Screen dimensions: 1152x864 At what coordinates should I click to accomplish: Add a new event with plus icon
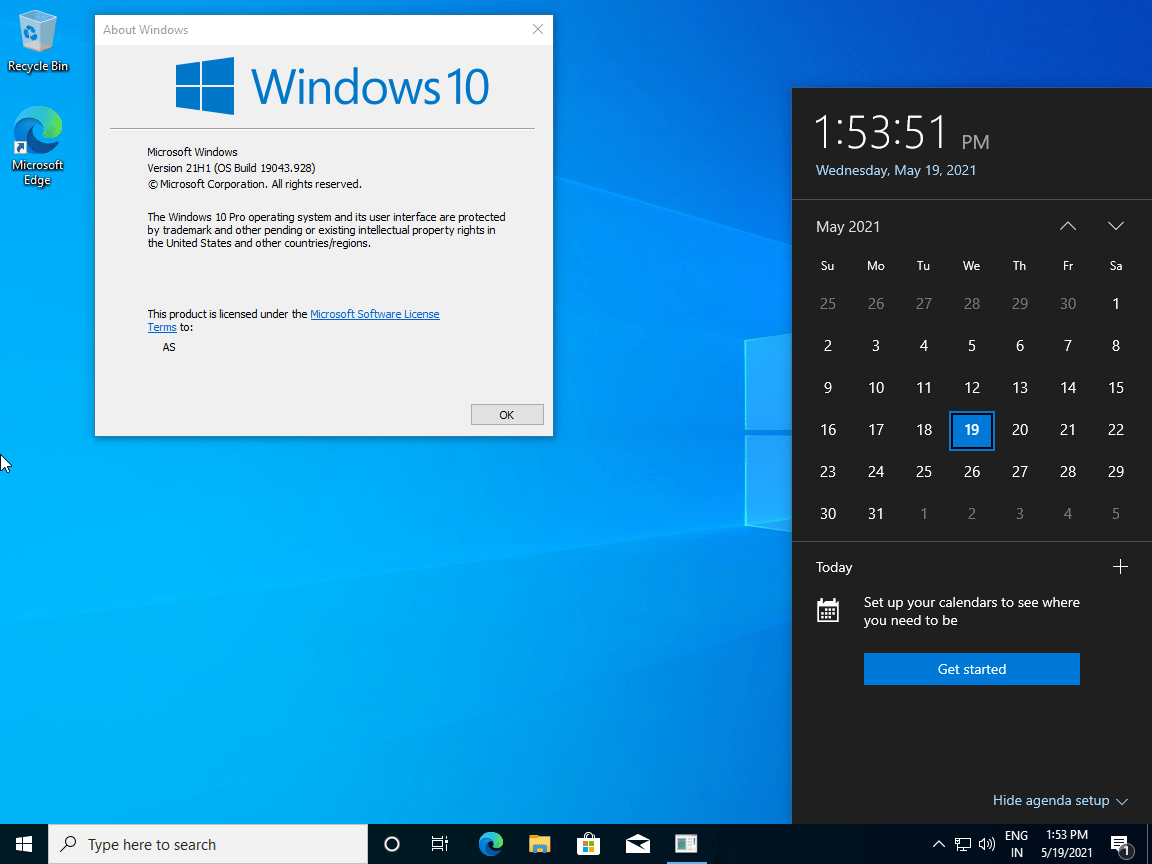(x=1120, y=566)
